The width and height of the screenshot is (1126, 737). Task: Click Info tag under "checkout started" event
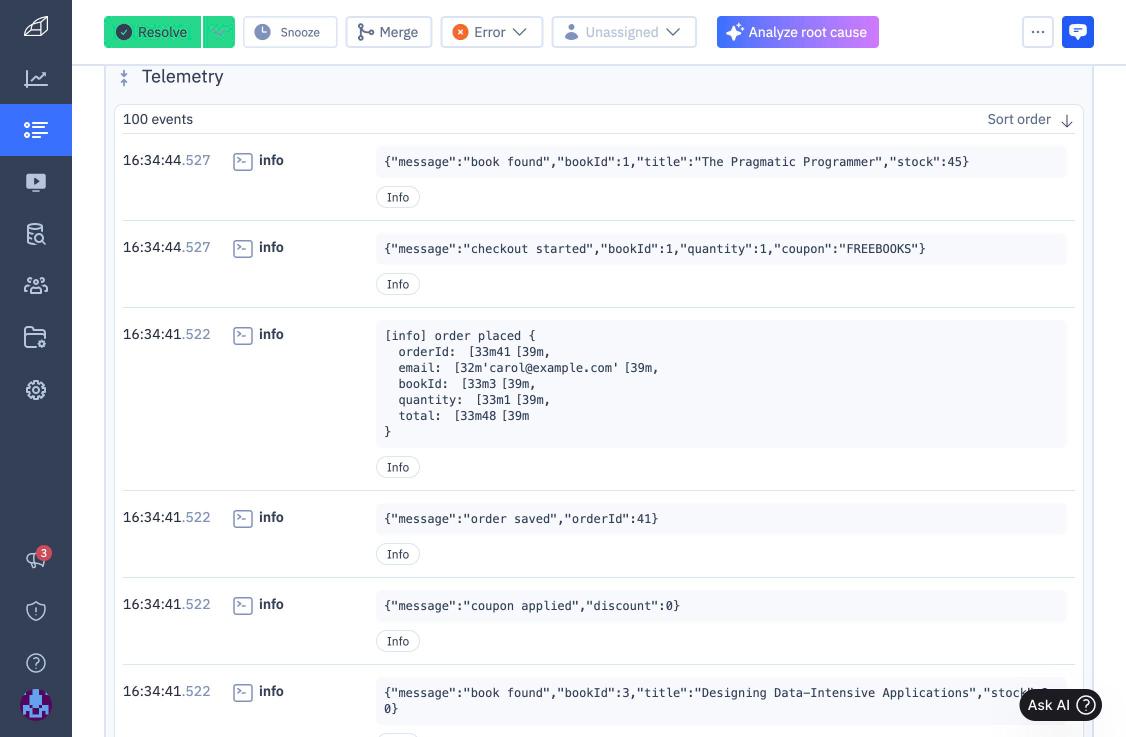[x=398, y=284]
